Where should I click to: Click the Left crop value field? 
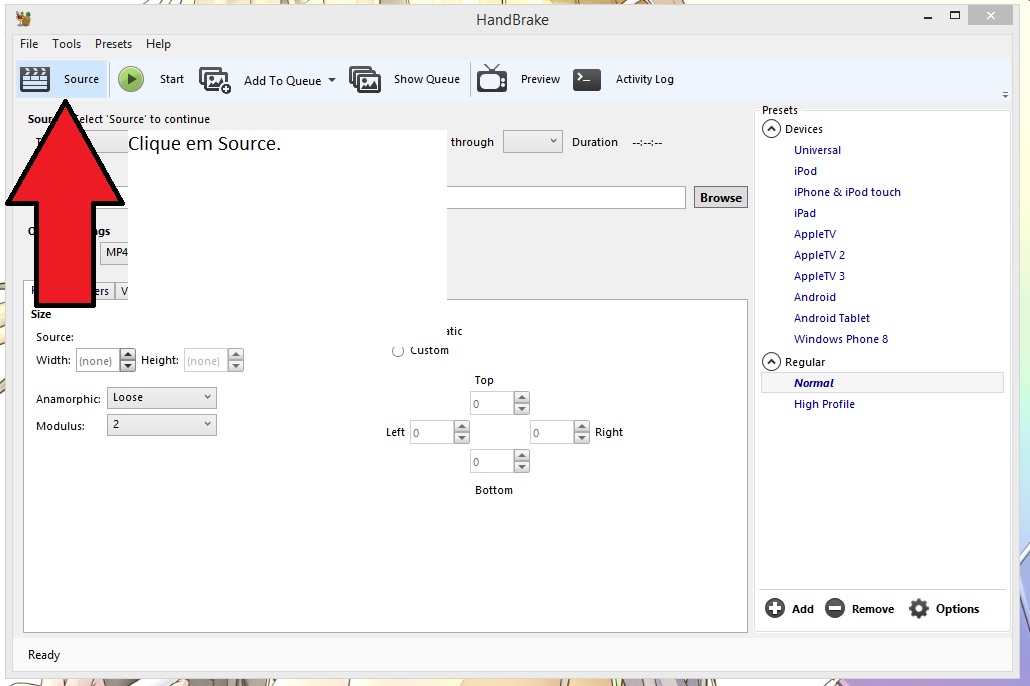(432, 432)
